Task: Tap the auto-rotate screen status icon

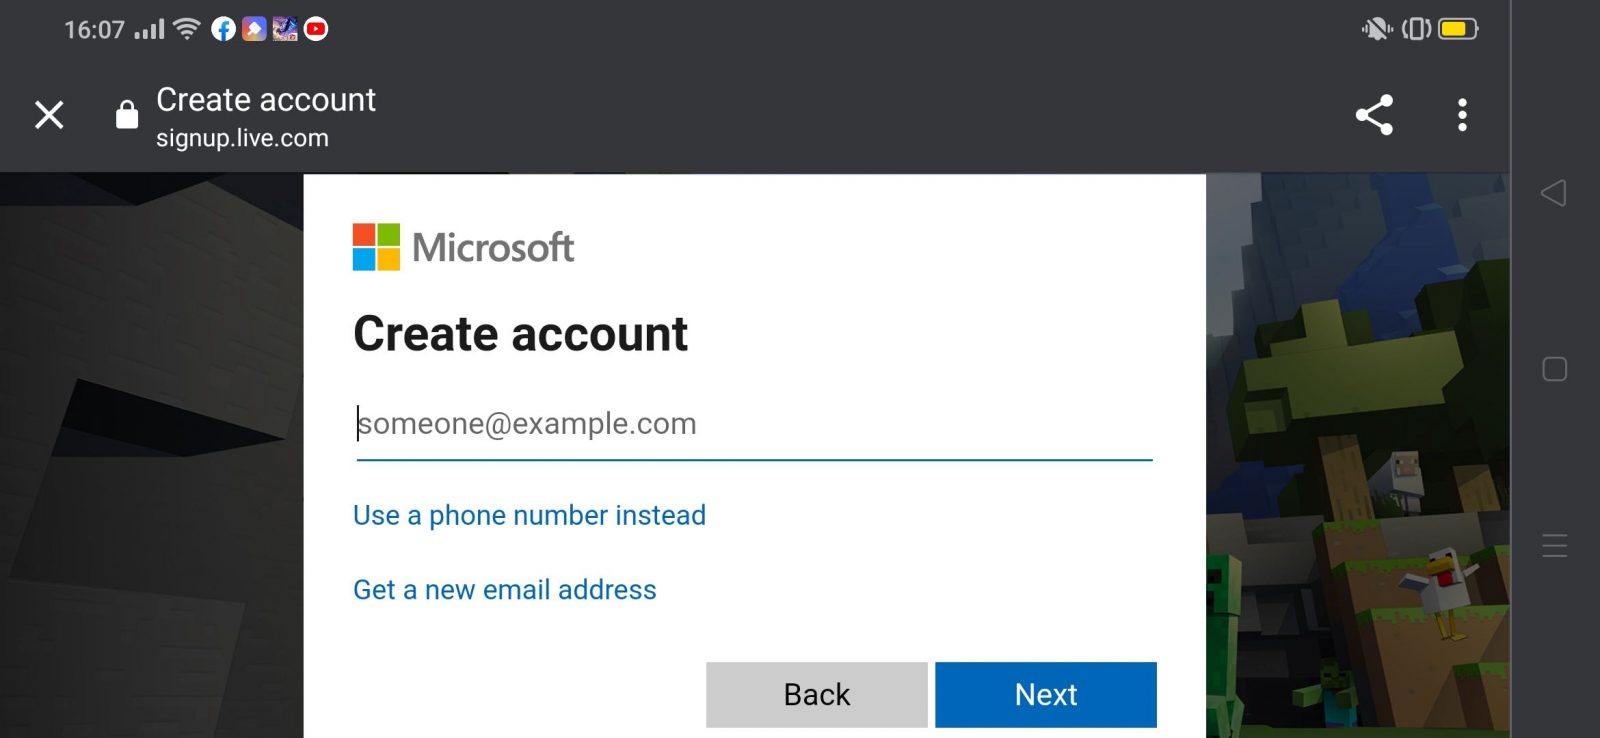Action: (1416, 29)
